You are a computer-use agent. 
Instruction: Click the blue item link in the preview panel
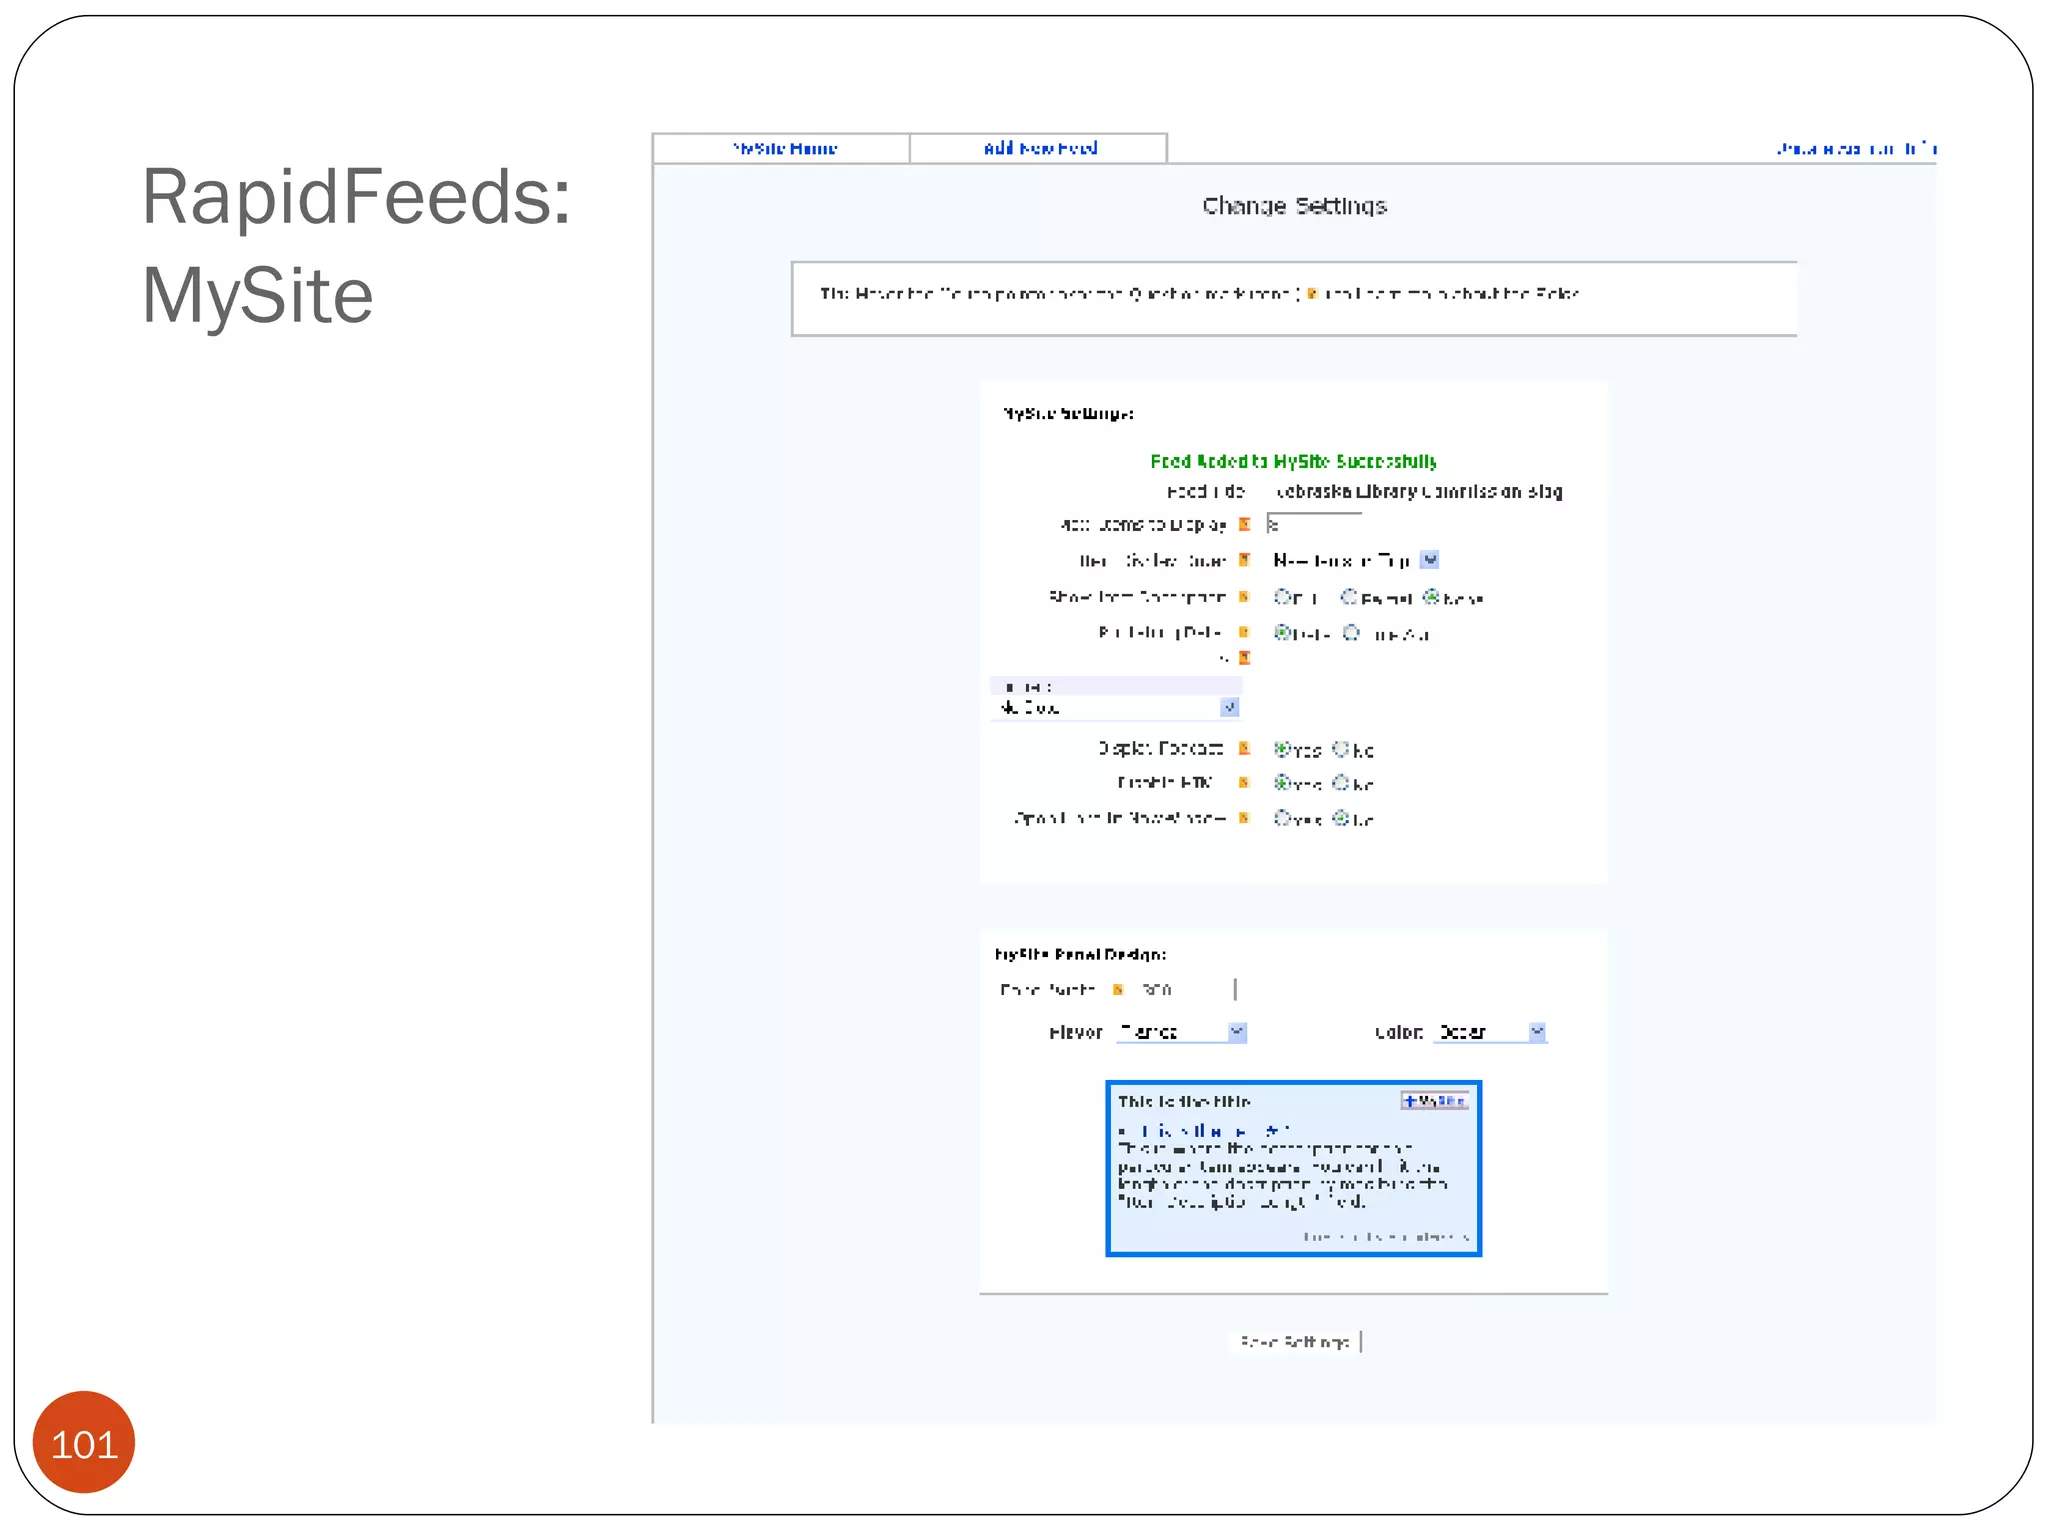coord(1215,1131)
